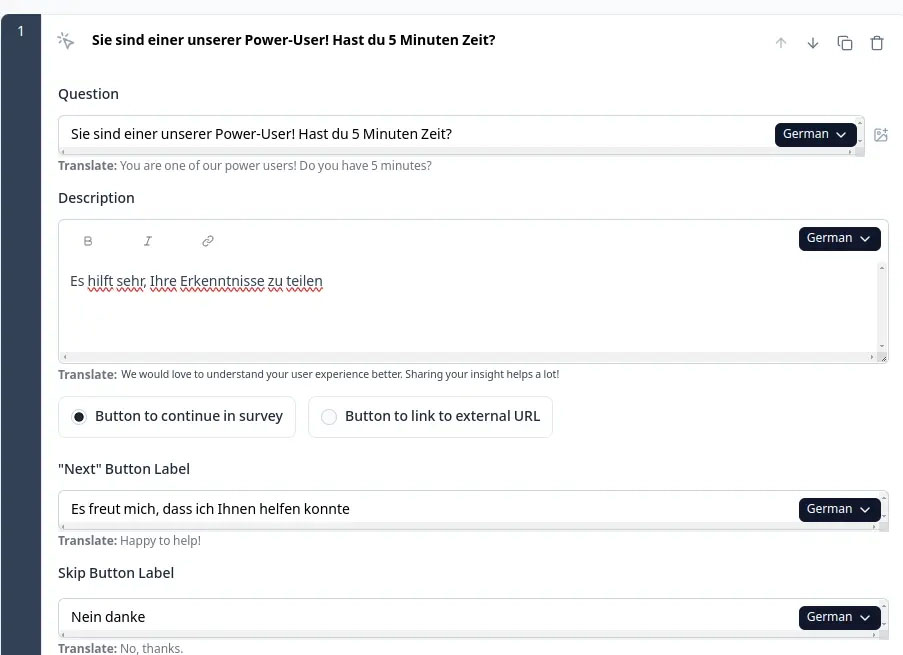Open German dropdown for Skip Button Label
903x655 pixels.
839,618
